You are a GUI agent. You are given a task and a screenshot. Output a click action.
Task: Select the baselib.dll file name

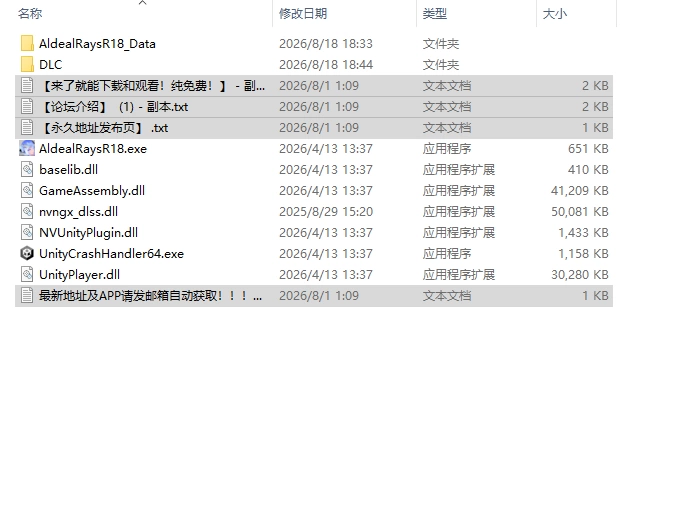tap(68, 169)
